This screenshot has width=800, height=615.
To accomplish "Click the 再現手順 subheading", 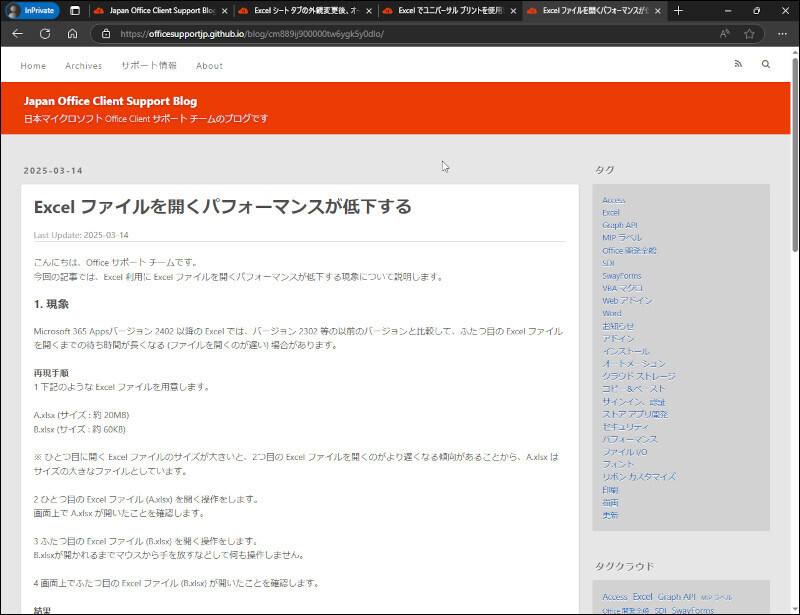I will (x=51, y=373).
